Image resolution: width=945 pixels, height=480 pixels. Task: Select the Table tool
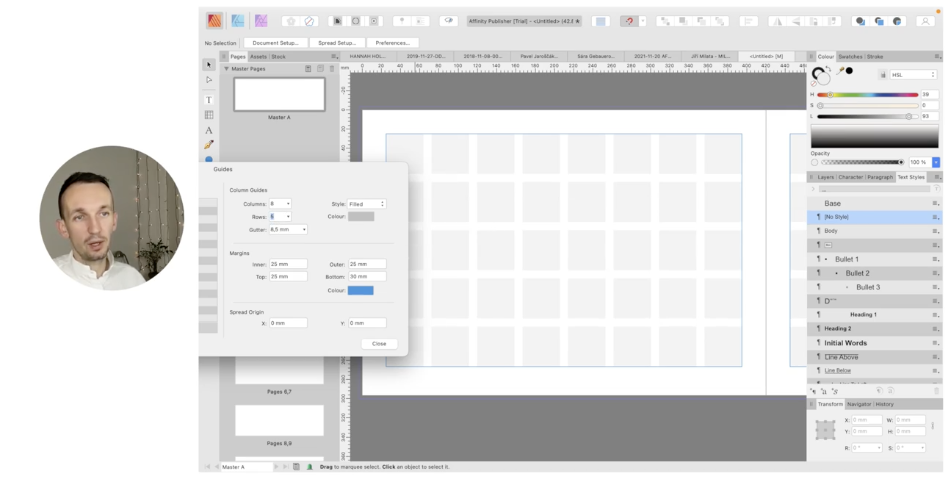(209, 115)
